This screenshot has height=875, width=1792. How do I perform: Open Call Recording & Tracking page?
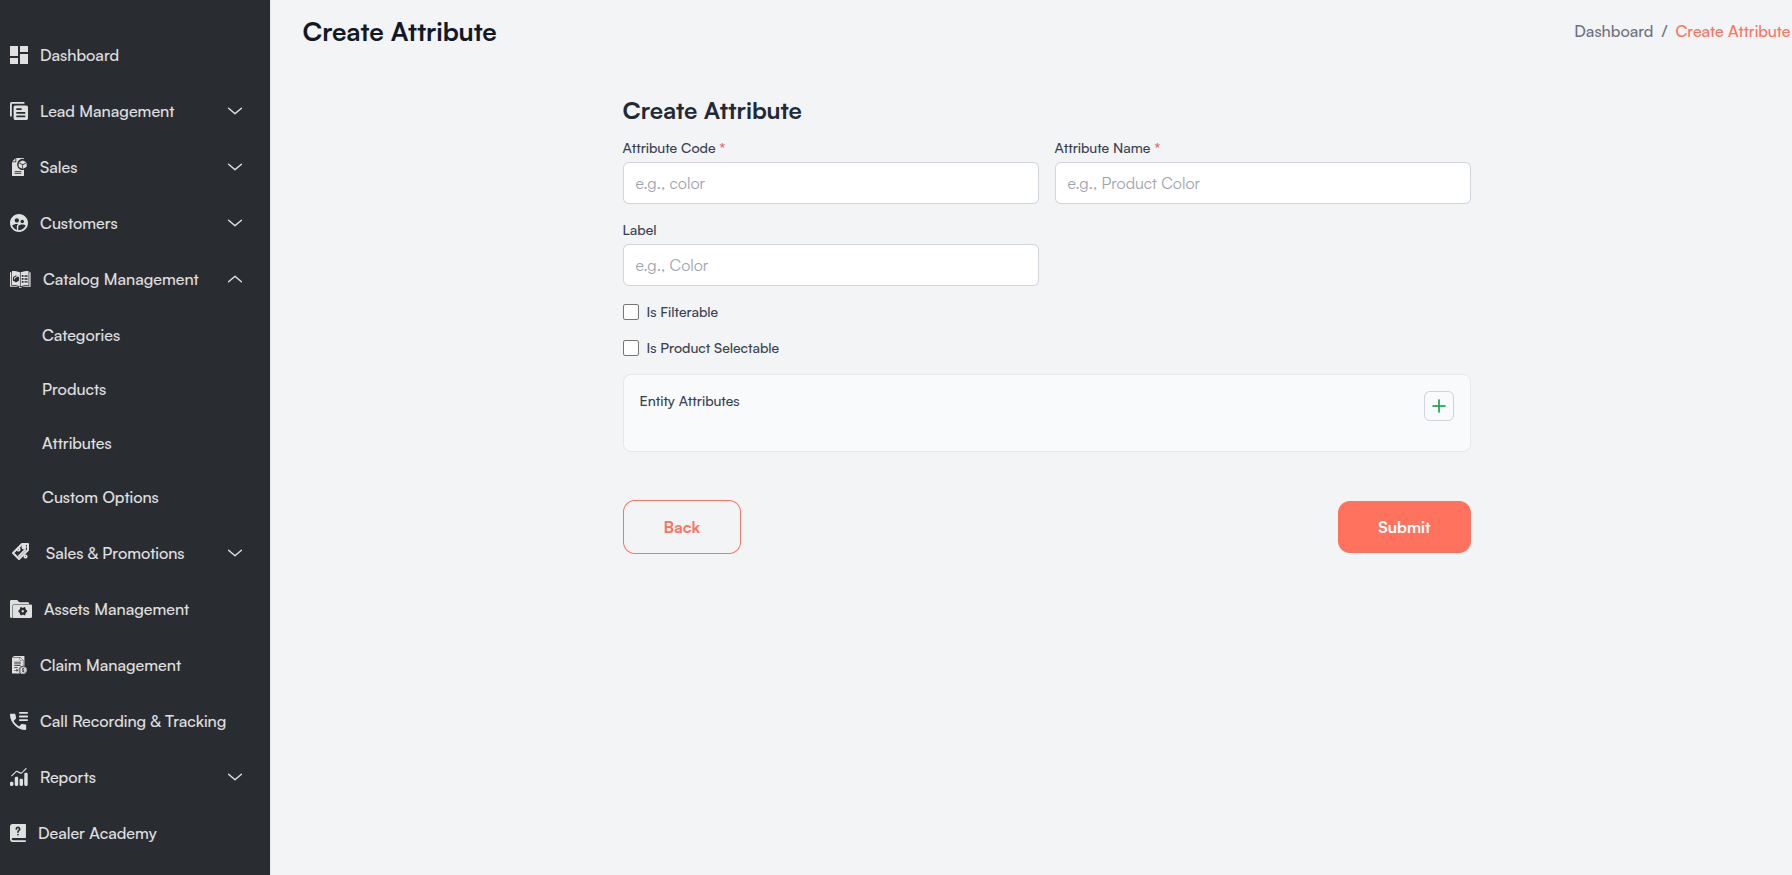tap(133, 721)
